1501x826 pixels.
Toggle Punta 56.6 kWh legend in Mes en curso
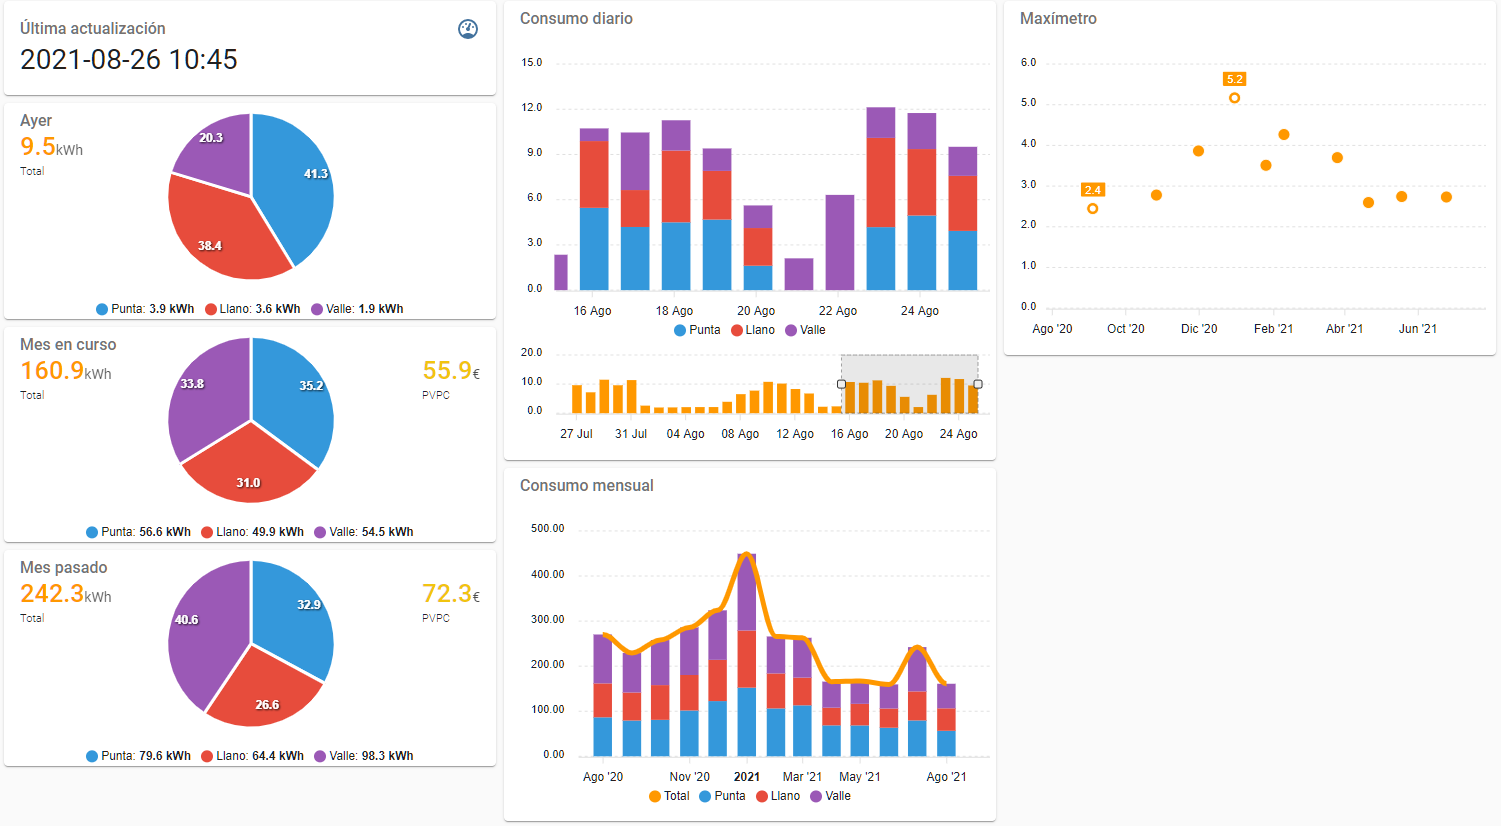(x=138, y=532)
